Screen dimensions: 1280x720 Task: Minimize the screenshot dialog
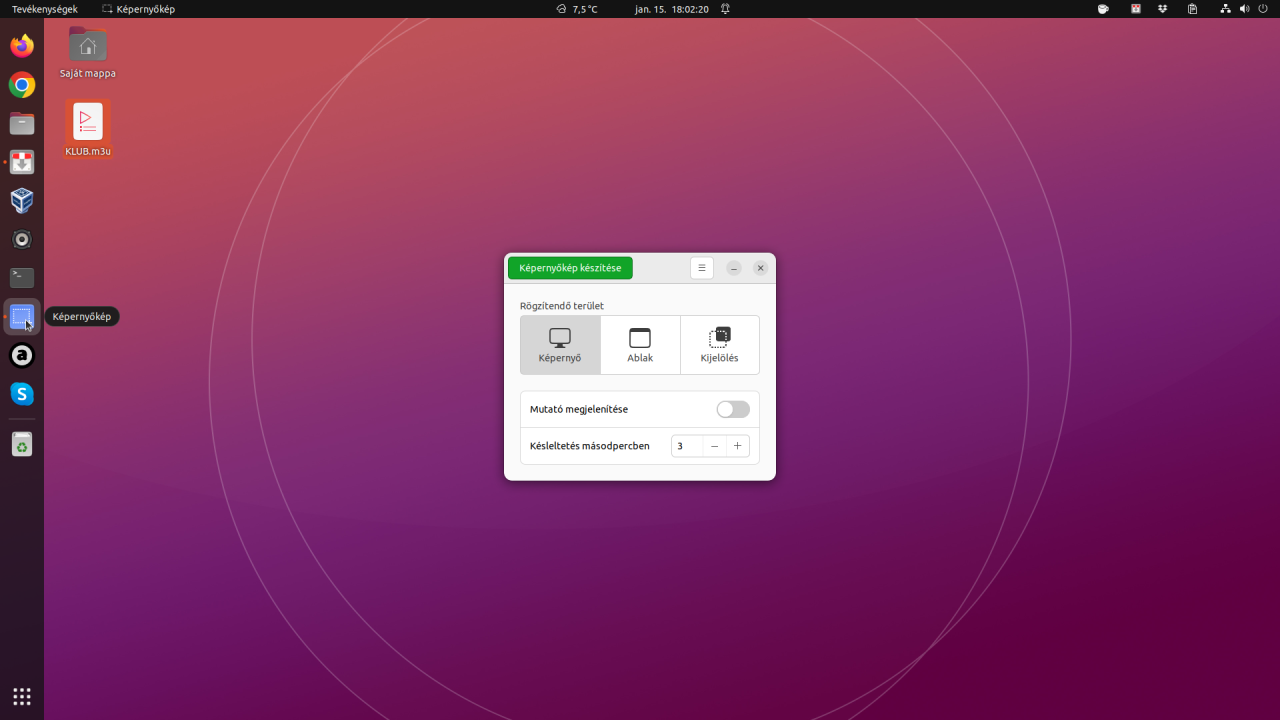click(x=734, y=268)
